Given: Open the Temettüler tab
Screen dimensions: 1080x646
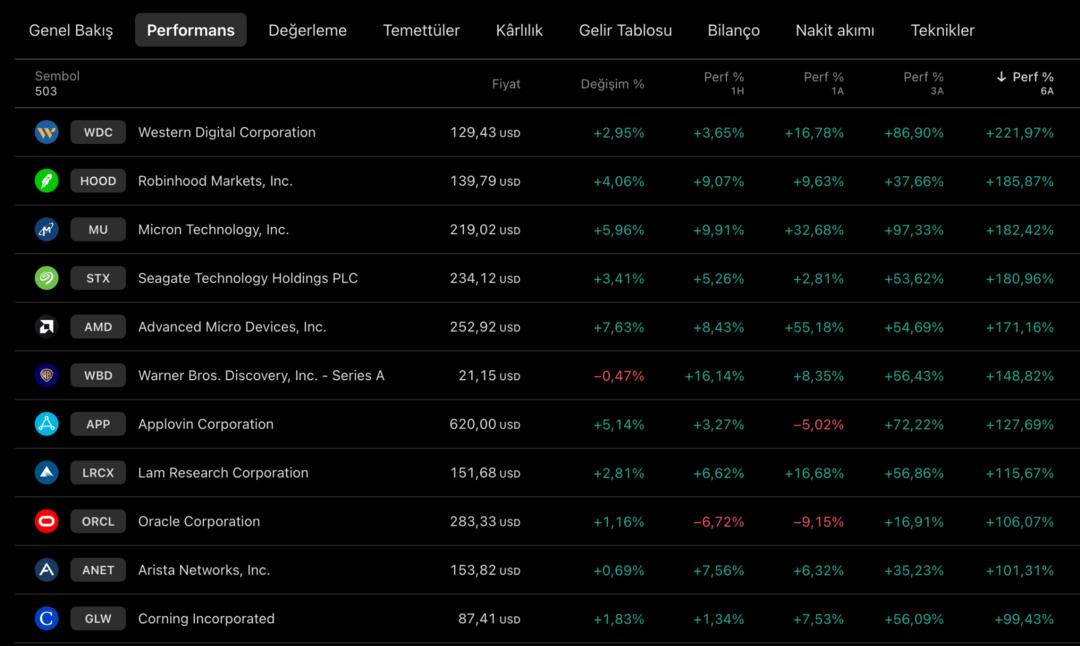Looking at the screenshot, I should tap(421, 30).
